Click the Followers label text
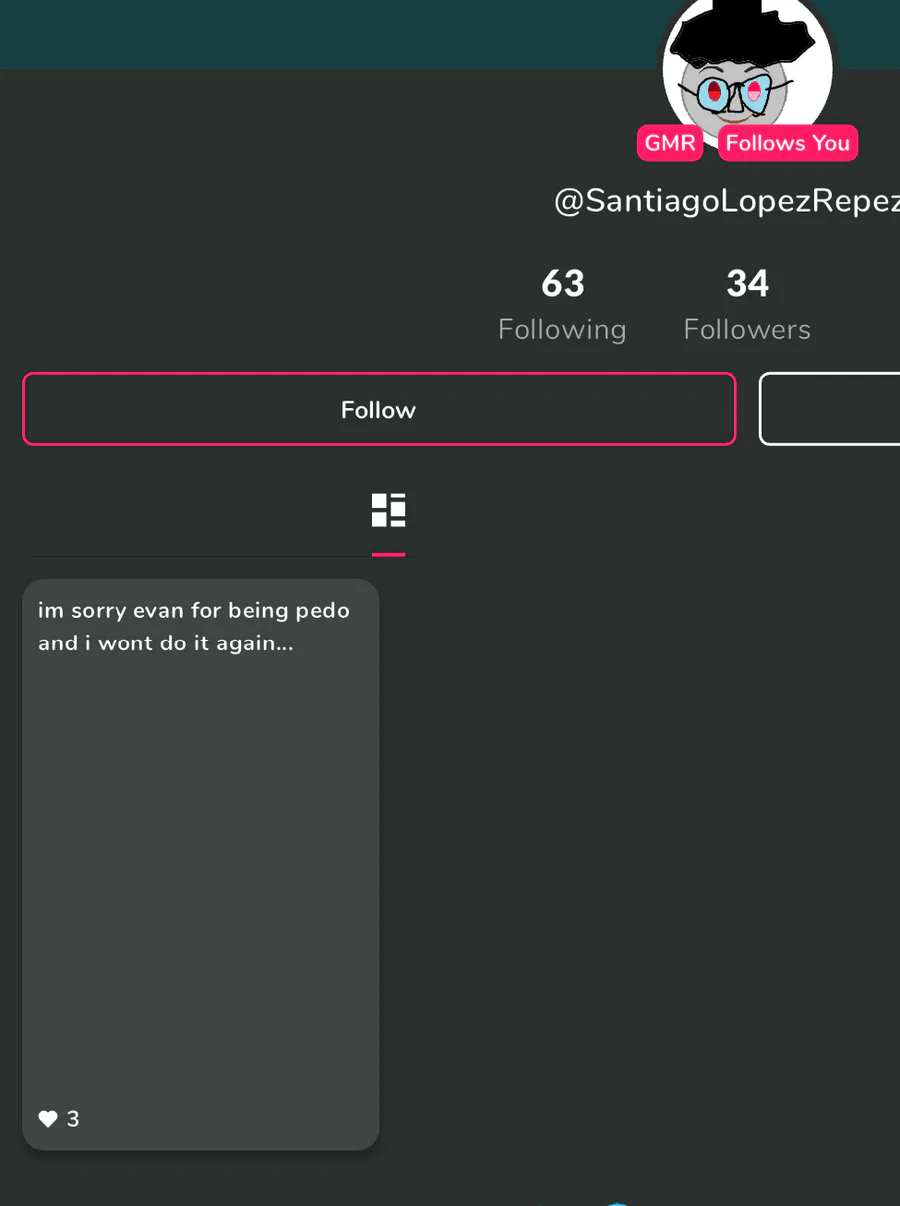Image resolution: width=900 pixels, height=1206 pixels. (747, 330)
